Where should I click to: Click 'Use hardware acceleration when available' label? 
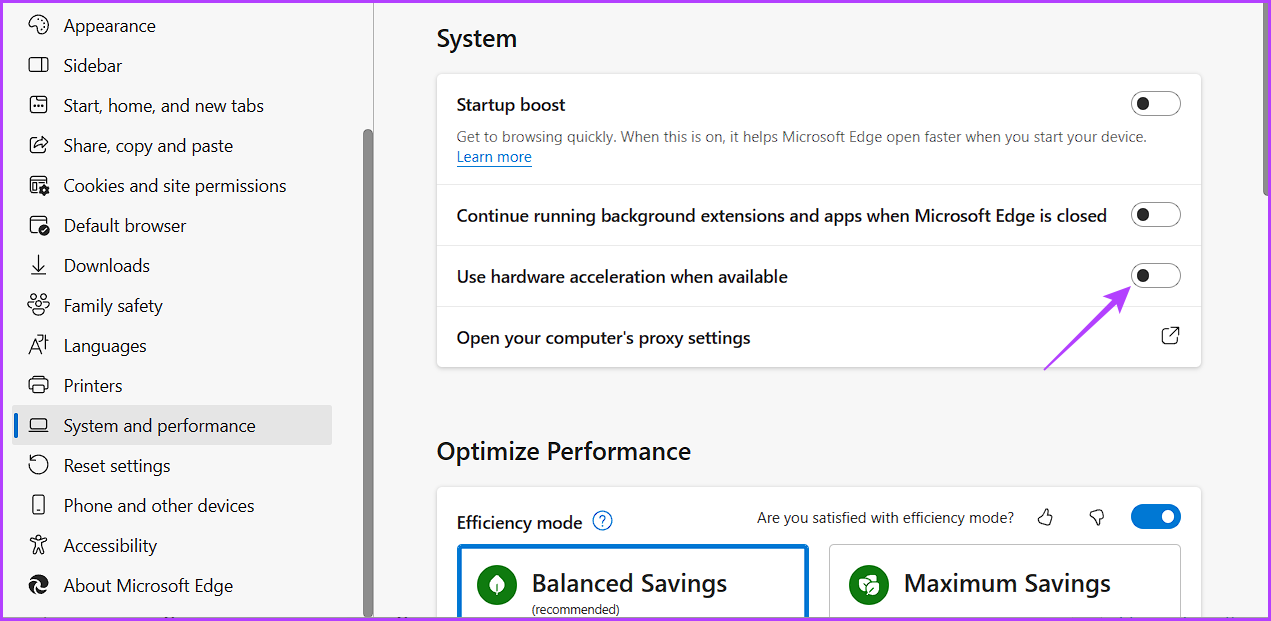[622, 277]
